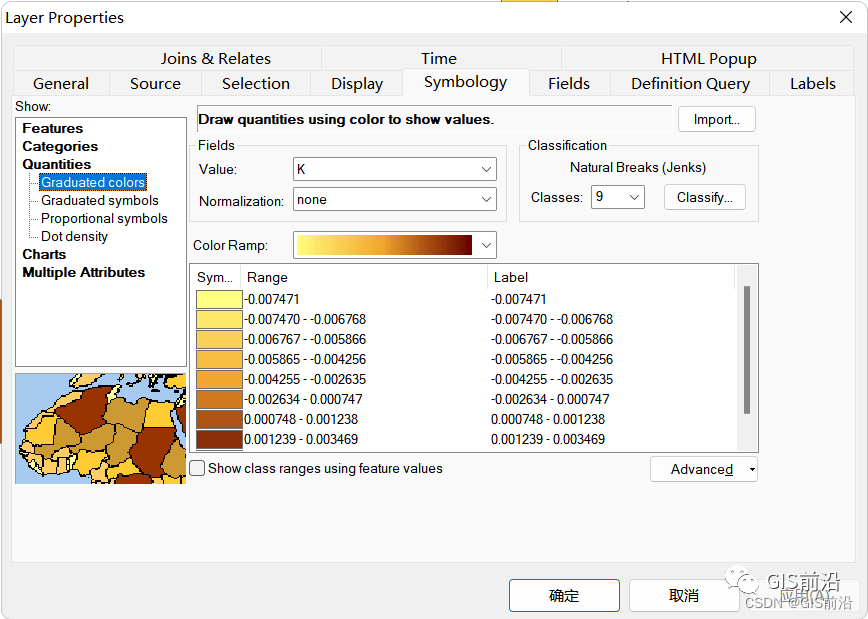Viewport: 868px width, 619px height.
Task: Click the Classify button
Action: pos(704,197)
